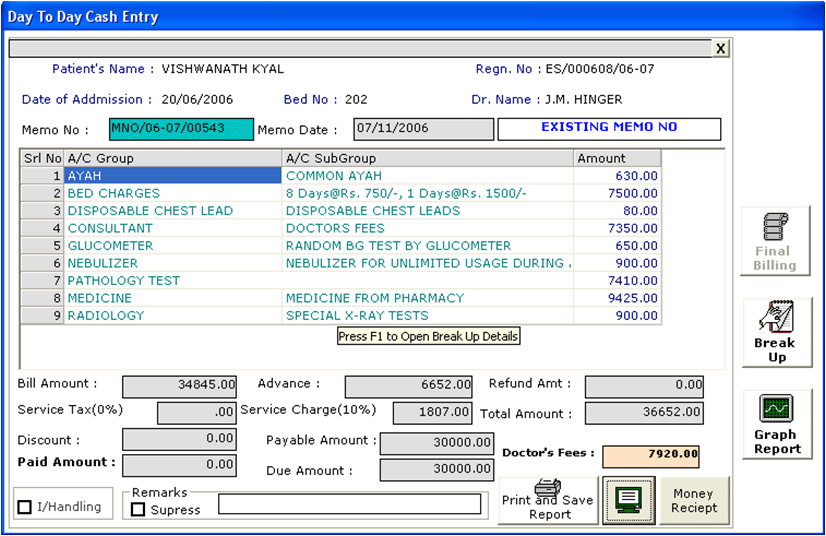This screenshot has width=826, height=536.
Task: Click the Advance field 6652.00
Action: [x=408, y=386]
